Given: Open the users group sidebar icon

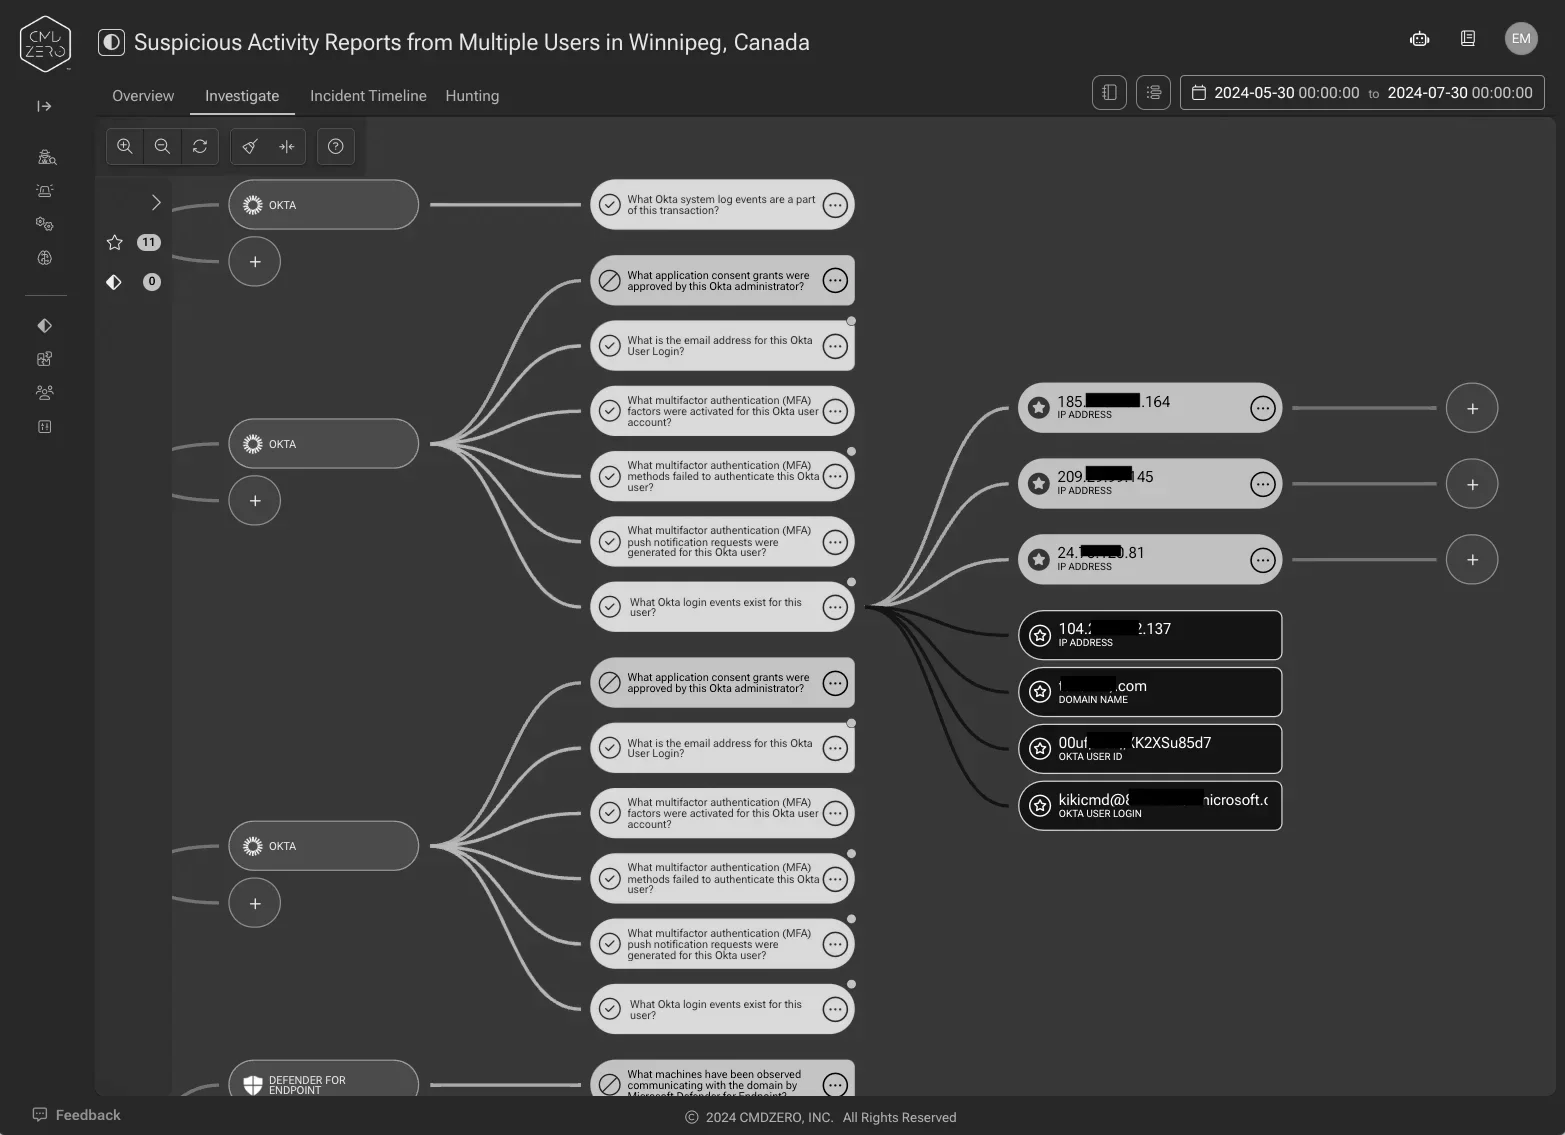Looking at the screenshot, I should (x=45, y=393).
